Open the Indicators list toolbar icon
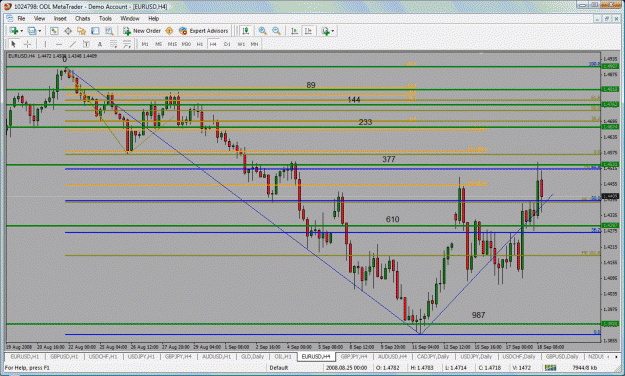This screenshot has height=376, width=625. tap(326, 31)
